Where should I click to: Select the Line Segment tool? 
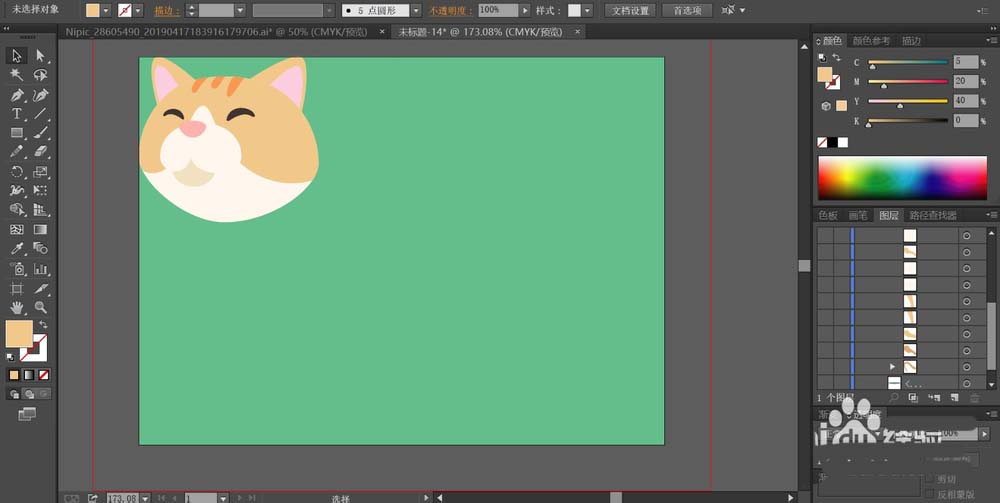pyautogui.click(x=40, y=114)
